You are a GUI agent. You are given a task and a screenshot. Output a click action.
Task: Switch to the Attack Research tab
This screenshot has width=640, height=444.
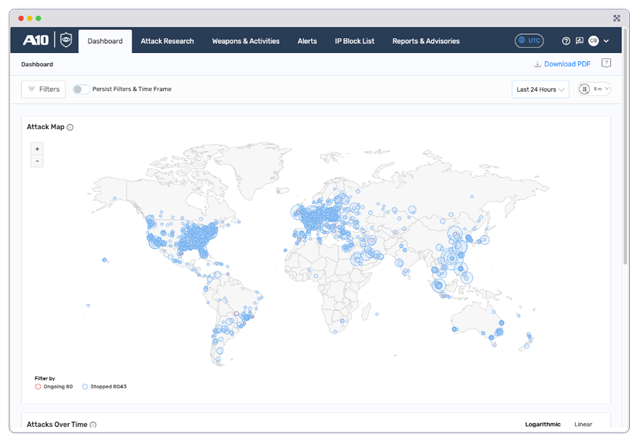point(165,41)
